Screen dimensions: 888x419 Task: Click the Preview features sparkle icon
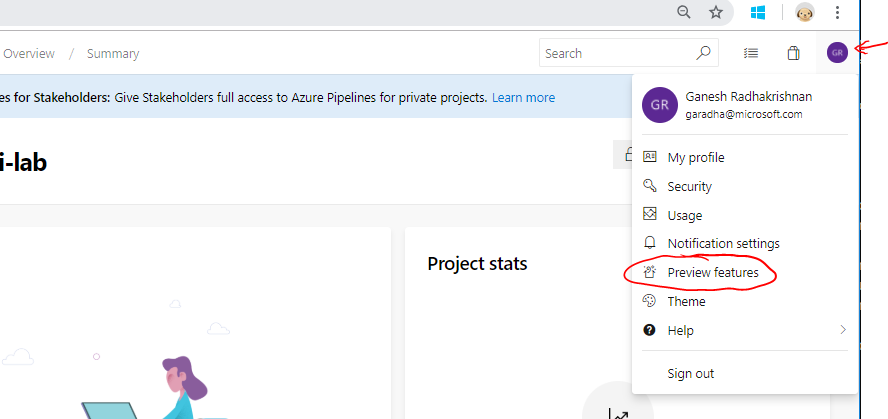[650, 272]
